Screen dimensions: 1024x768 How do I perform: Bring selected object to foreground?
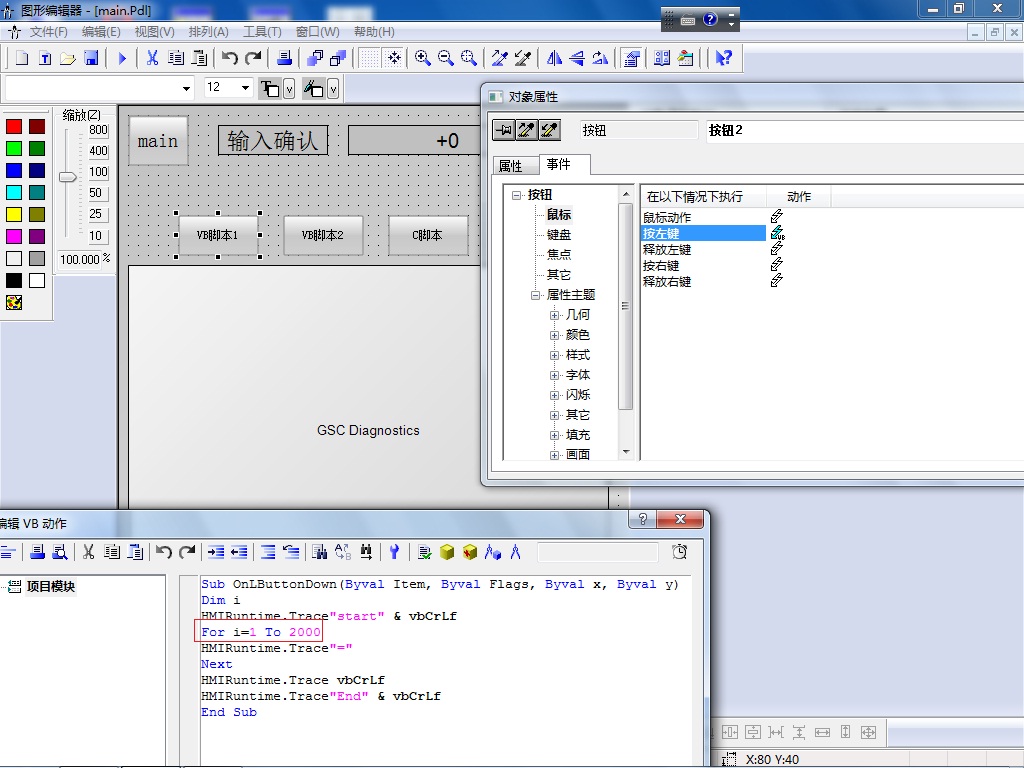tap(315, 59)
